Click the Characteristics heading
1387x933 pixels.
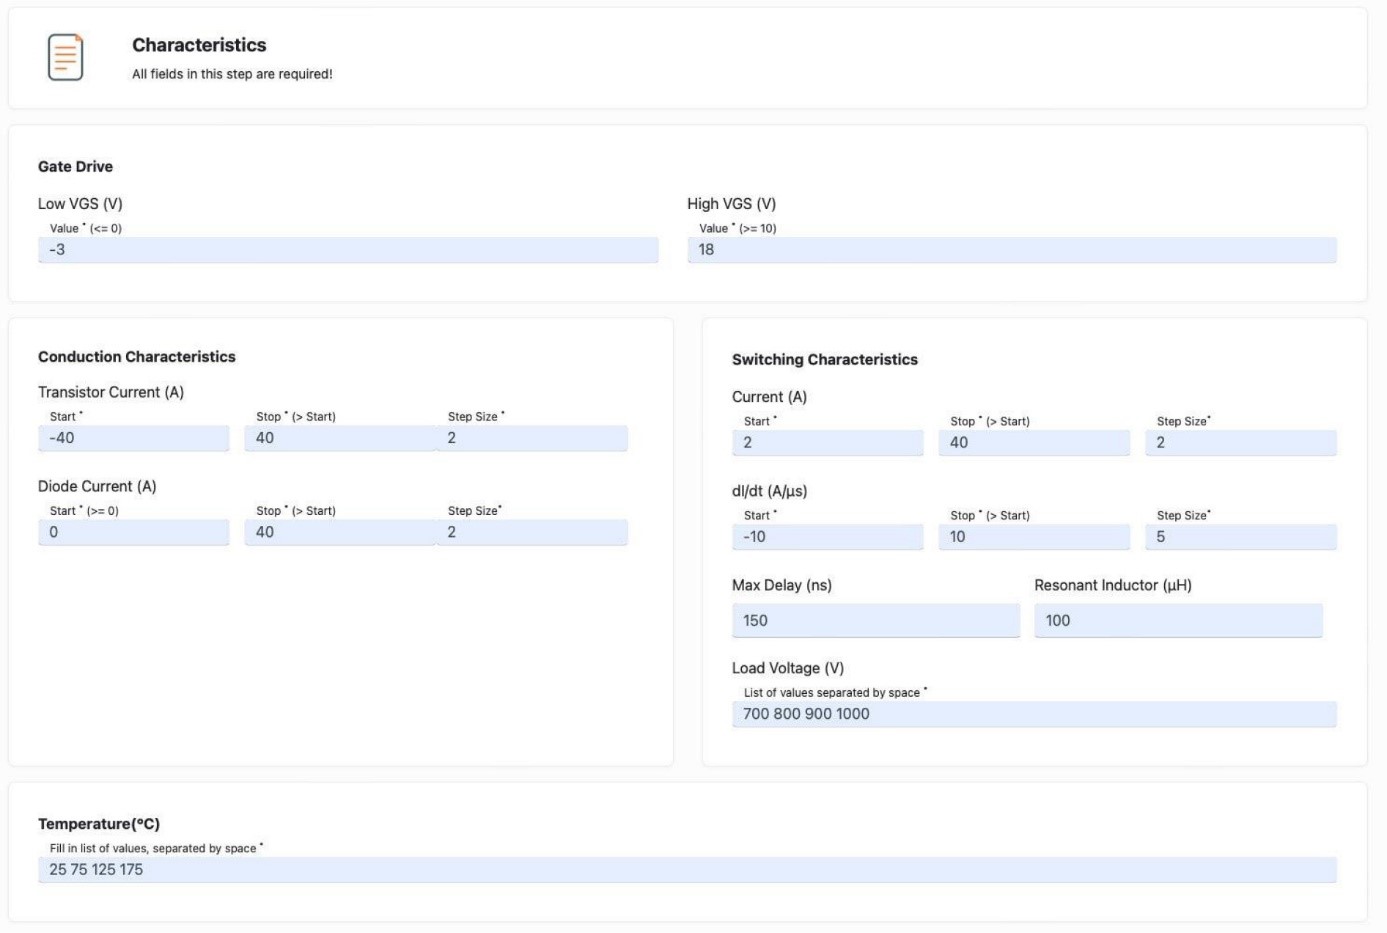[199, 45]
